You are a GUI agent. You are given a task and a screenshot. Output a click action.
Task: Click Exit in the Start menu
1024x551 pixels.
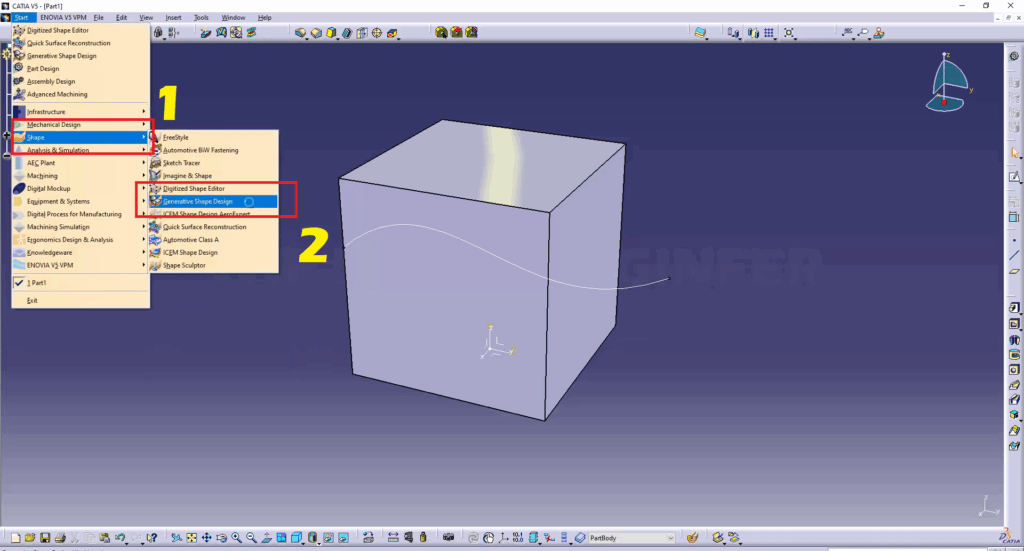point(32,300)
